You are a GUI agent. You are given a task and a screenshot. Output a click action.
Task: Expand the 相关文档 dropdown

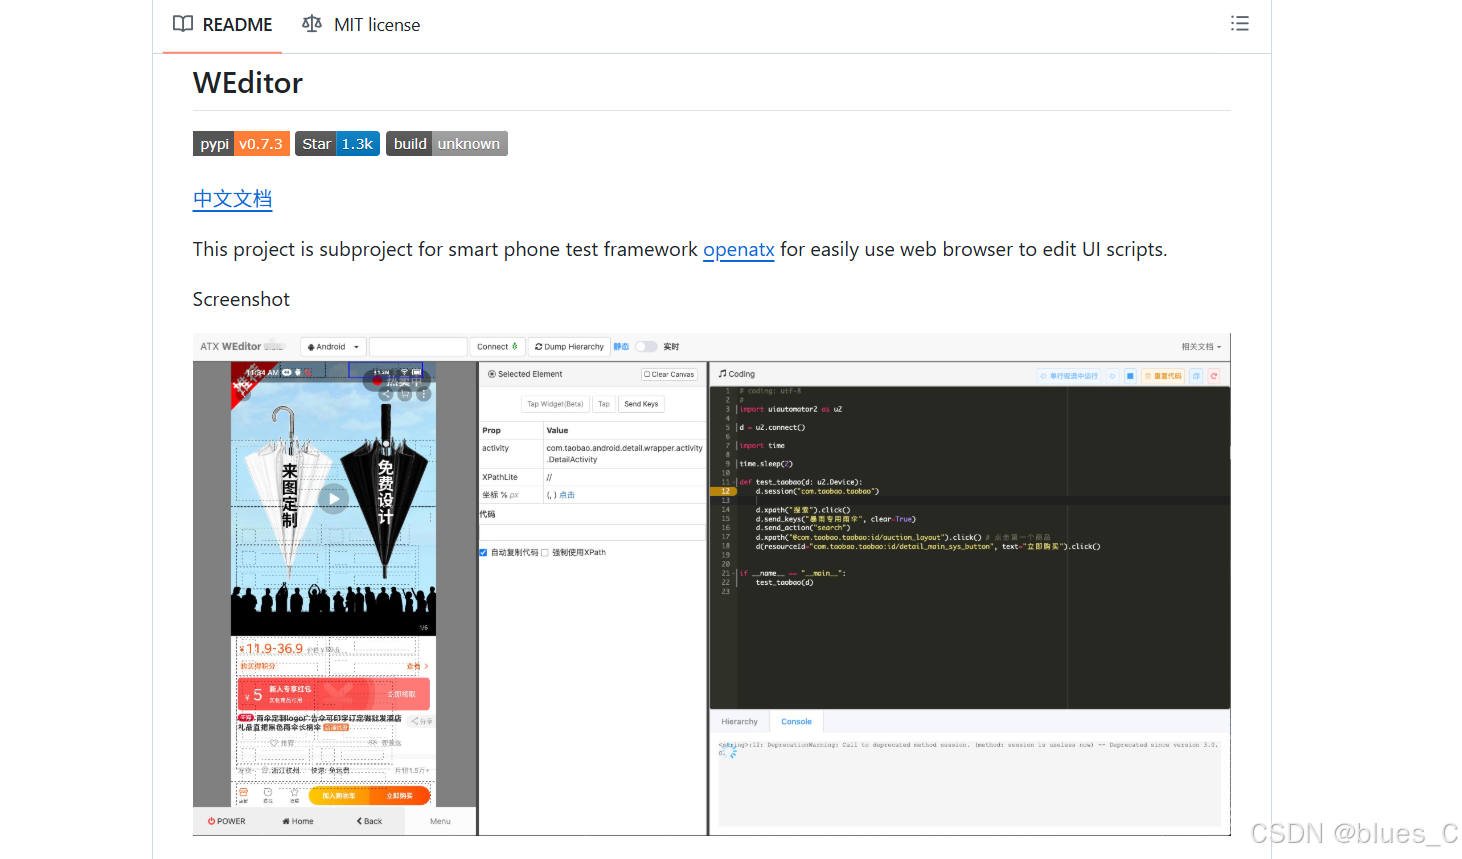(1201, 347)
